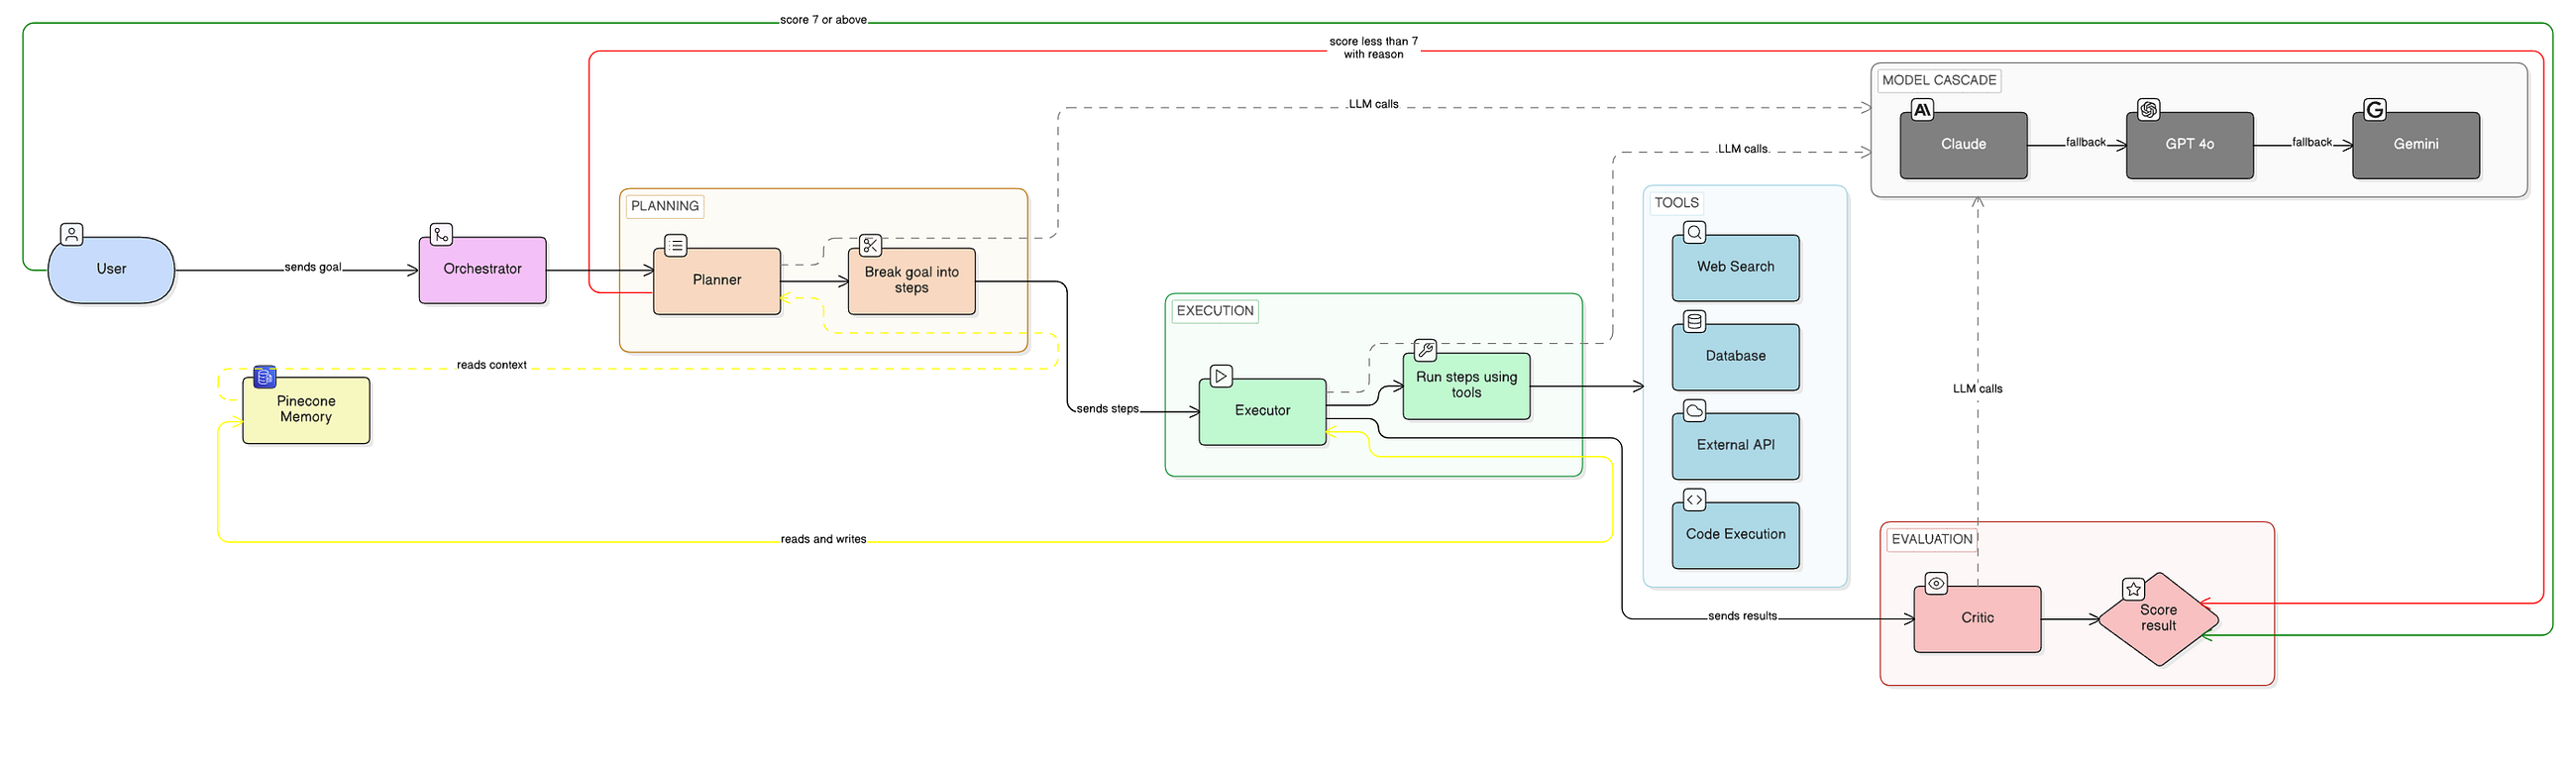Select the Web Search tool node
This screenshot has width=2576, height=774.
pos(1736,268)
